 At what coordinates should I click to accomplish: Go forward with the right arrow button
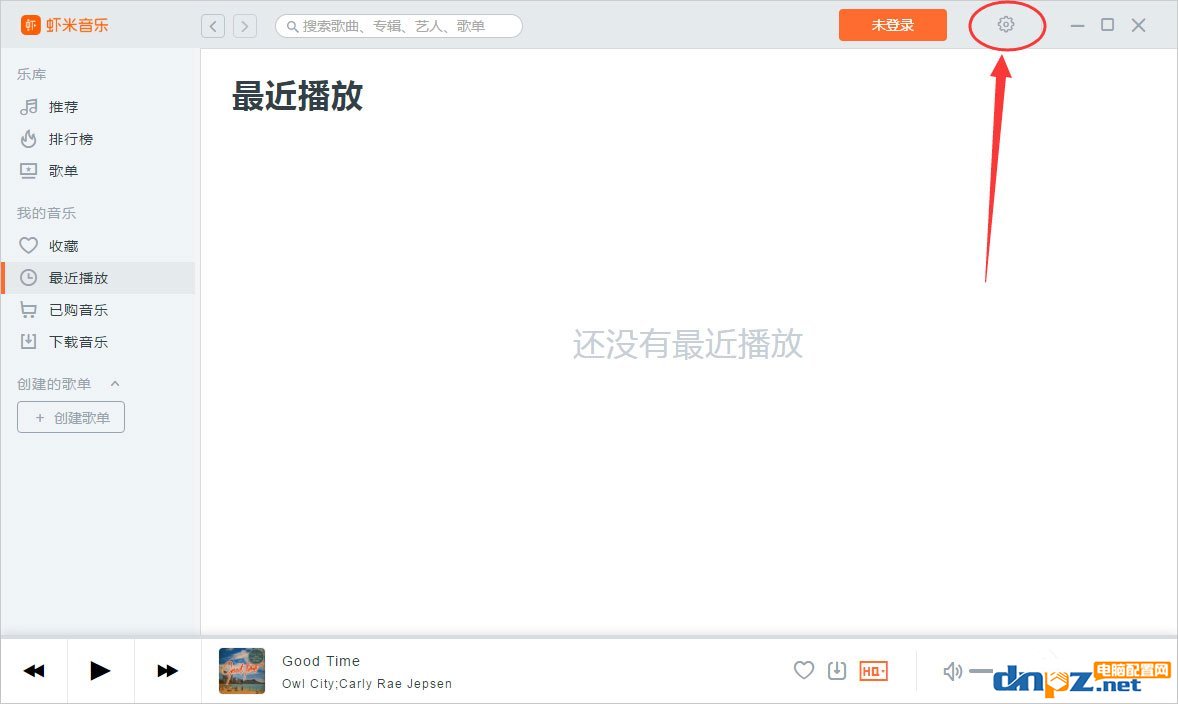(244, 26)
